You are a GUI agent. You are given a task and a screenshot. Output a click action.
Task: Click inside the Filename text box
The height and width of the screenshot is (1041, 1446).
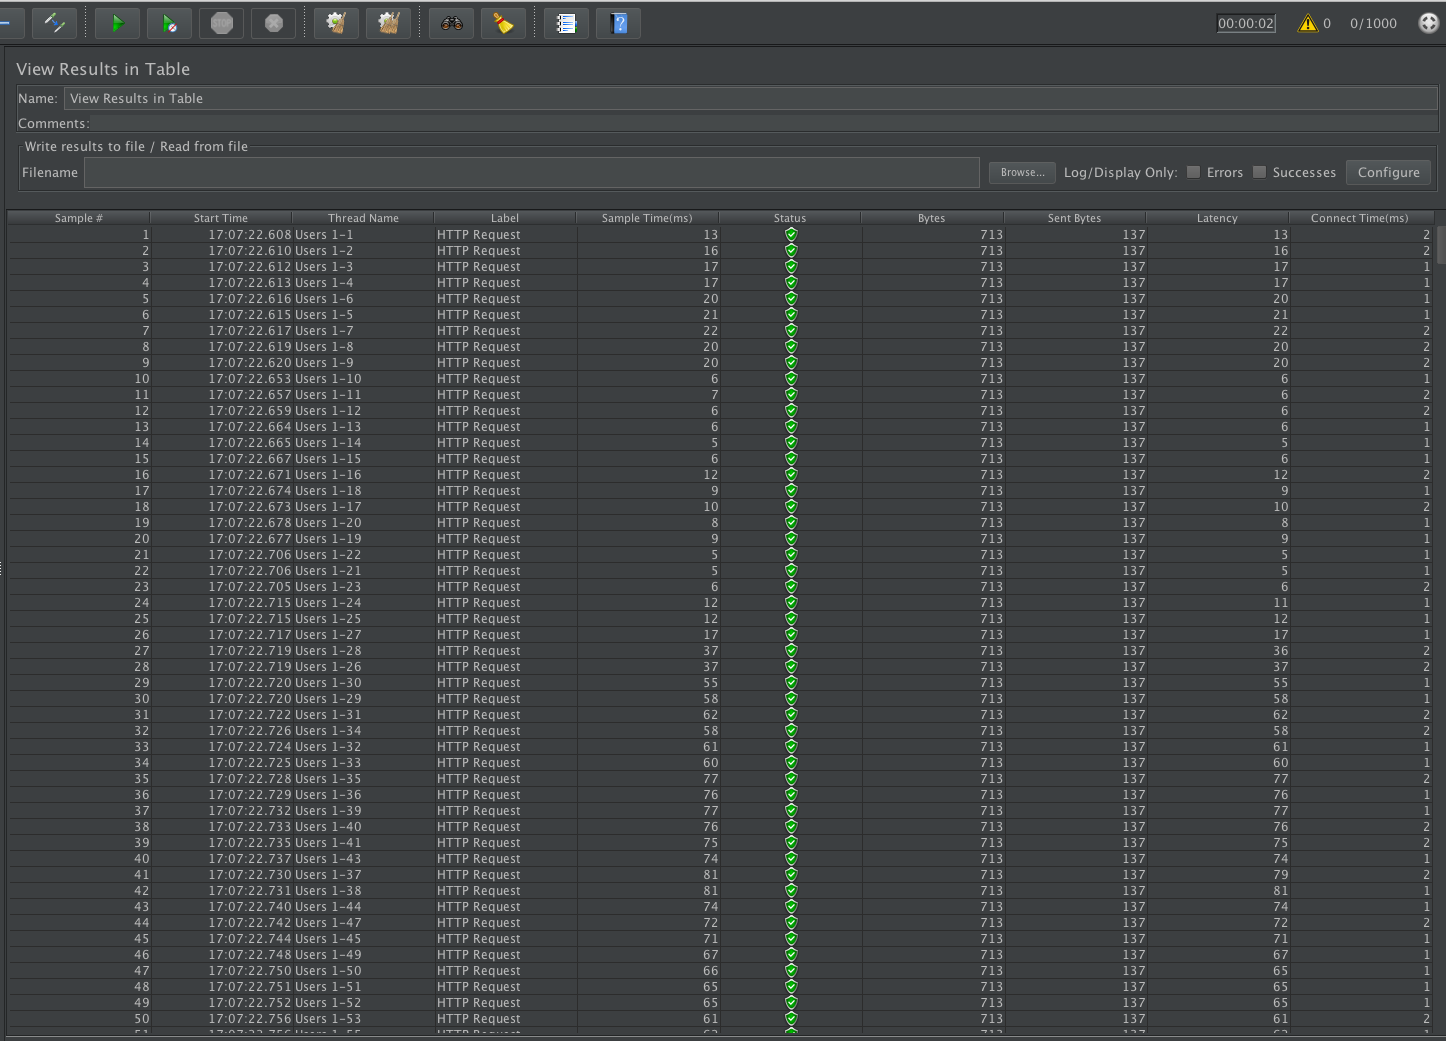532,172
